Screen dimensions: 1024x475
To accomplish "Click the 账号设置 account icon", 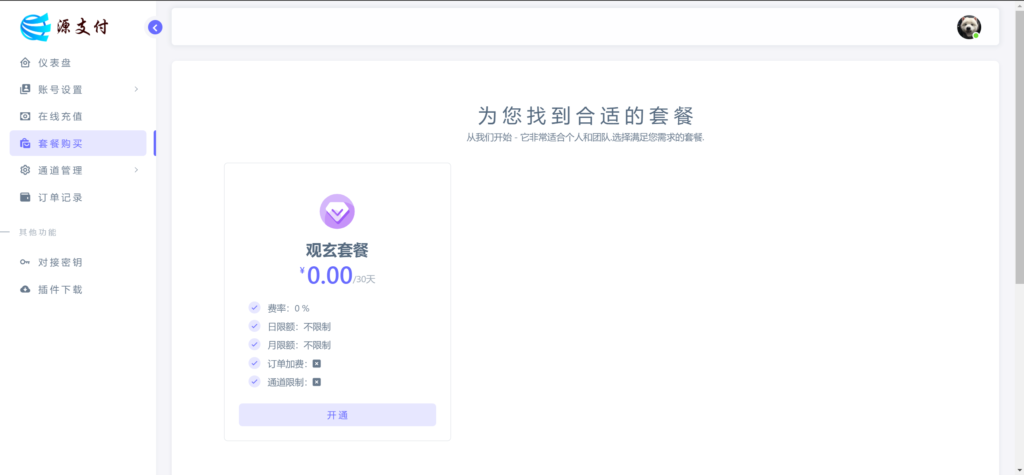I will 25,90.
